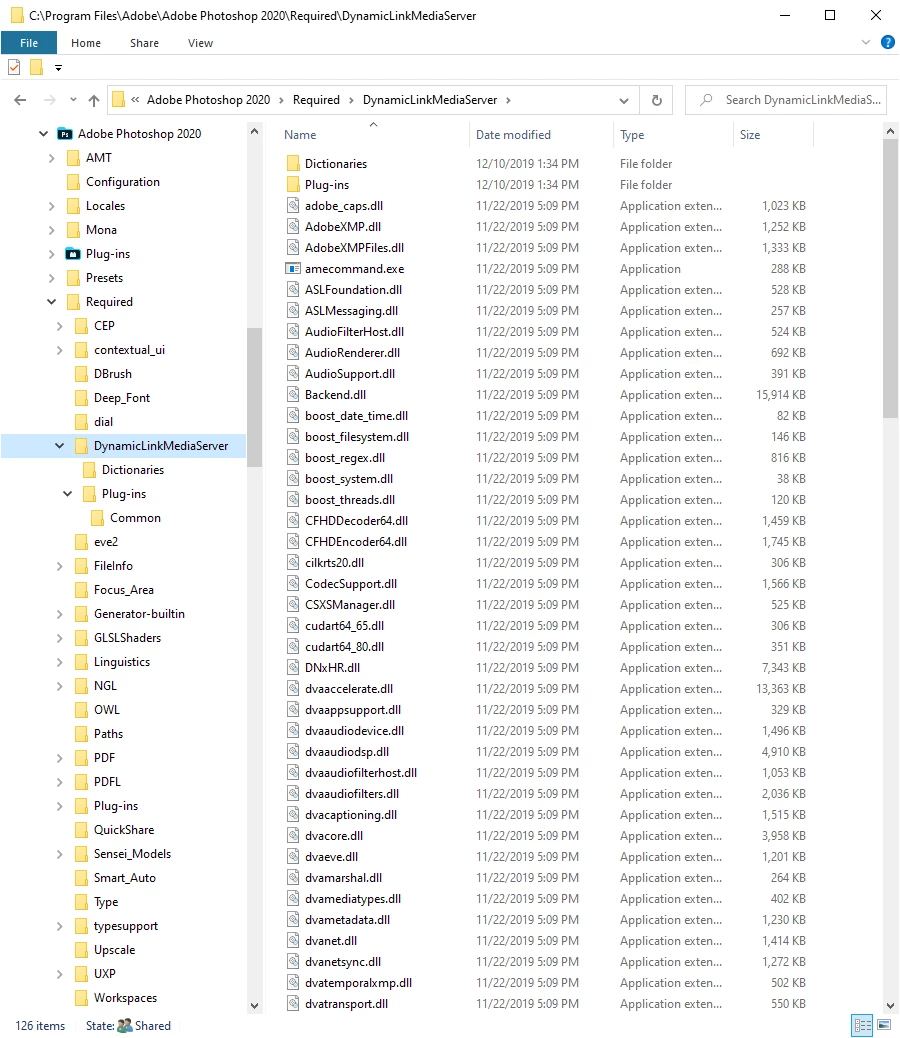Collapse the Adobe Photoshop 2020 tree node

[x=44, y=134]
